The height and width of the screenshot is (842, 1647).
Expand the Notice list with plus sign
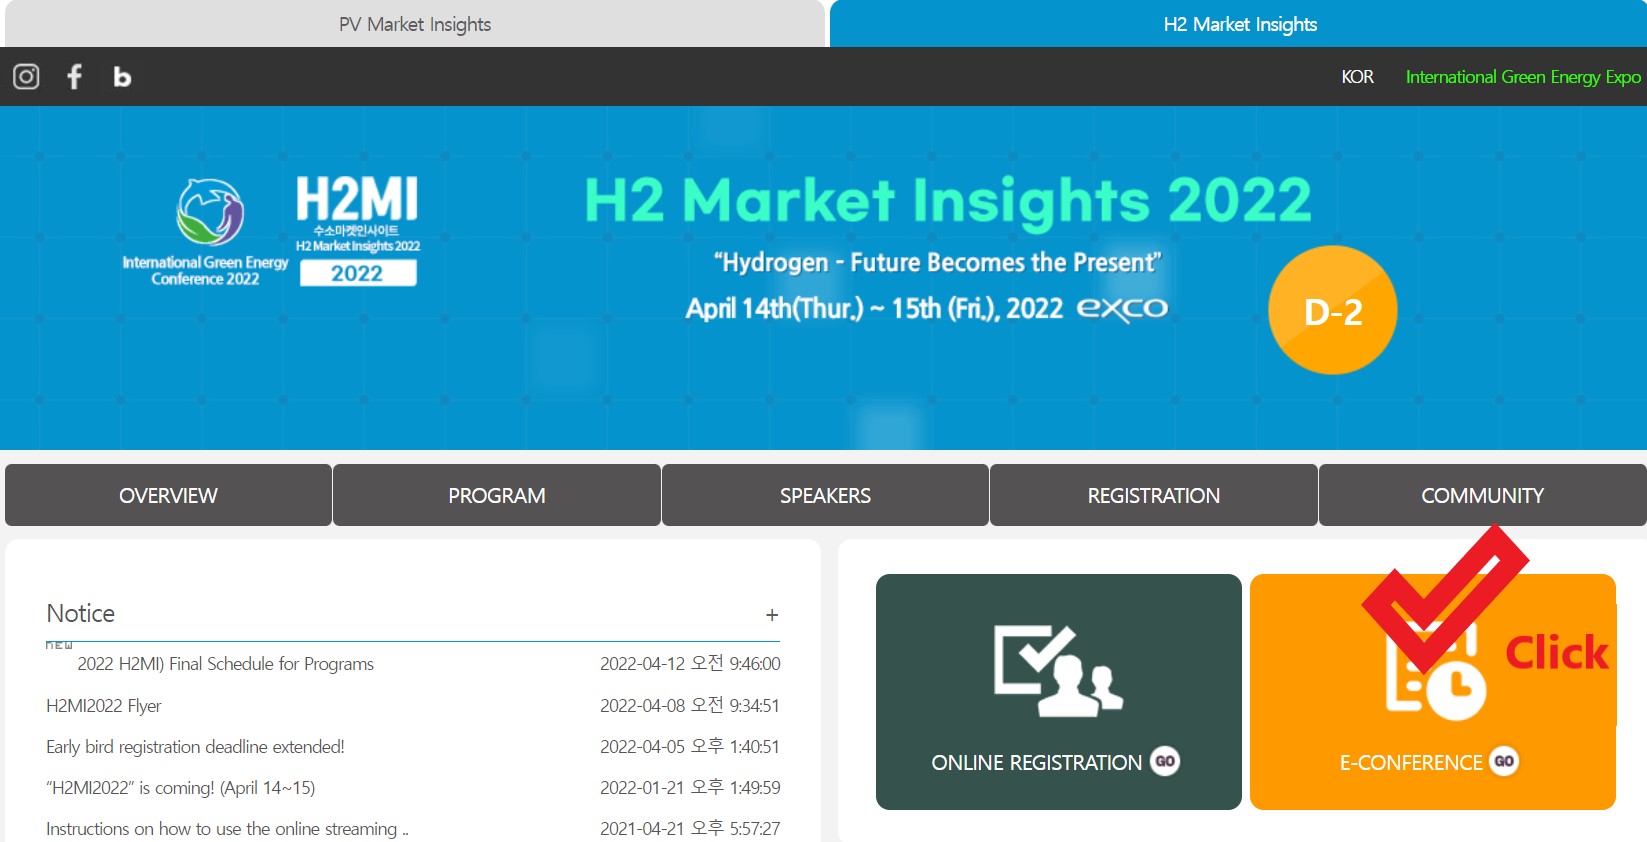pyautogui.click(x=772, y=615)
